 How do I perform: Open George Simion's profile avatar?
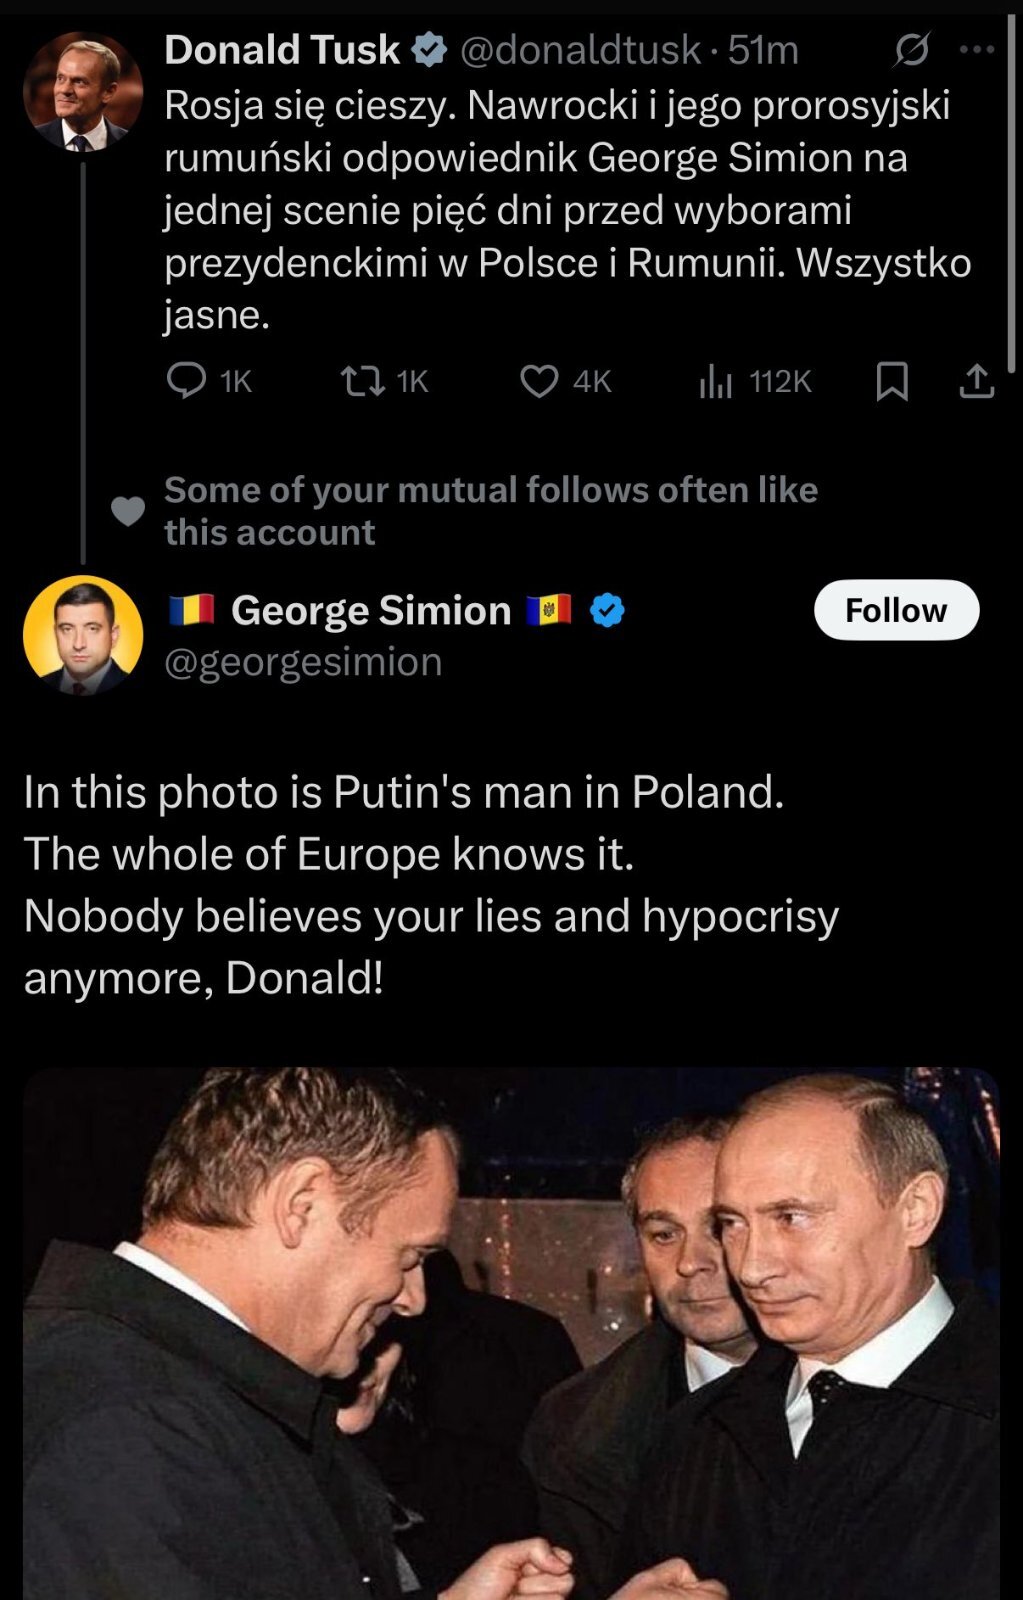[82, 635]
